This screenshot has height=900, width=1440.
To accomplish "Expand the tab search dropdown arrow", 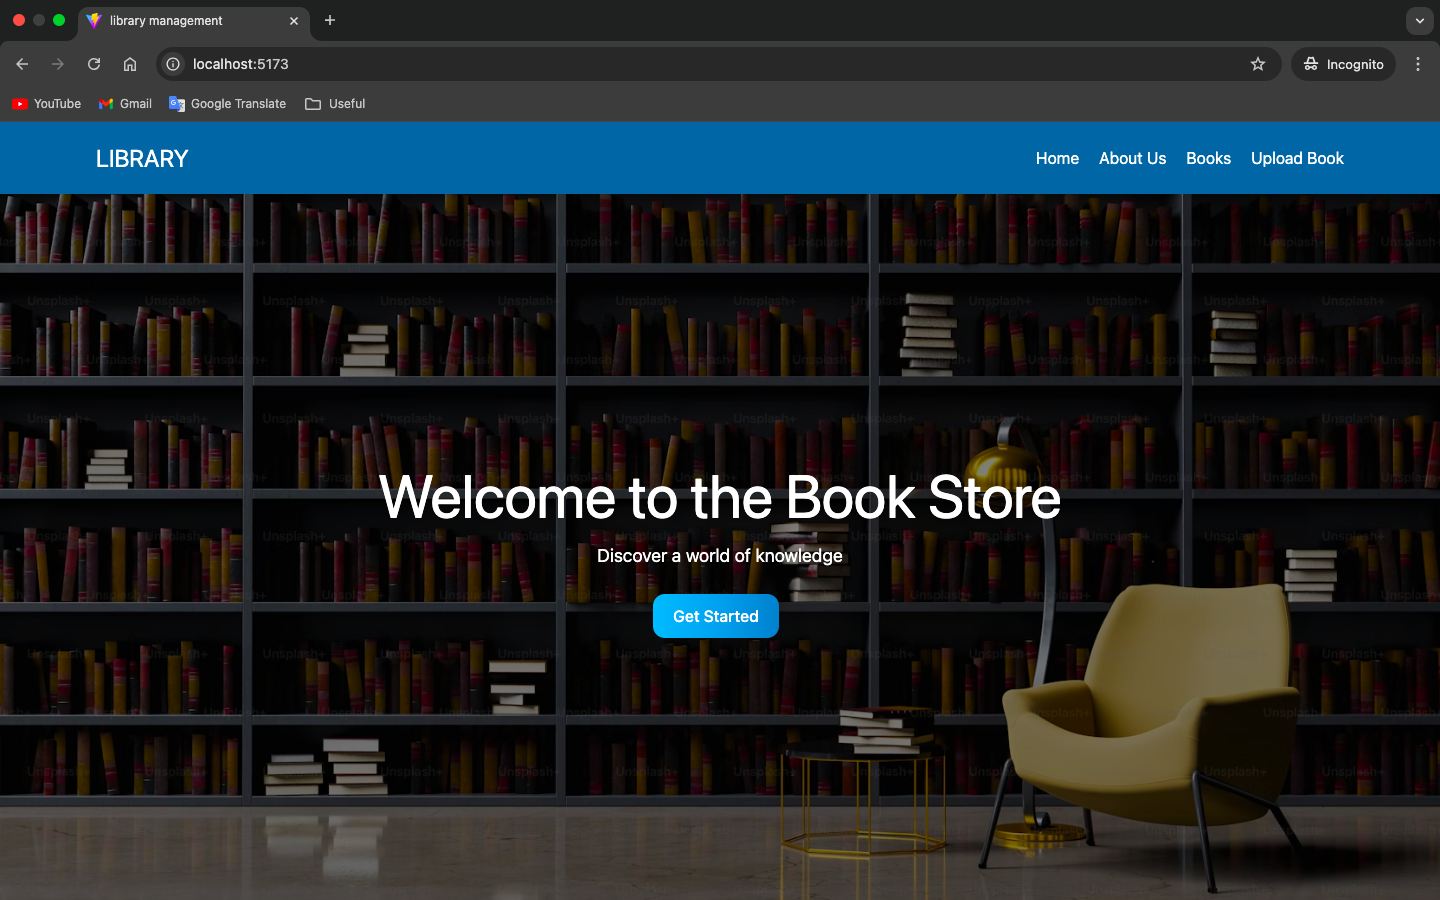I will [x=1419, y=20].
